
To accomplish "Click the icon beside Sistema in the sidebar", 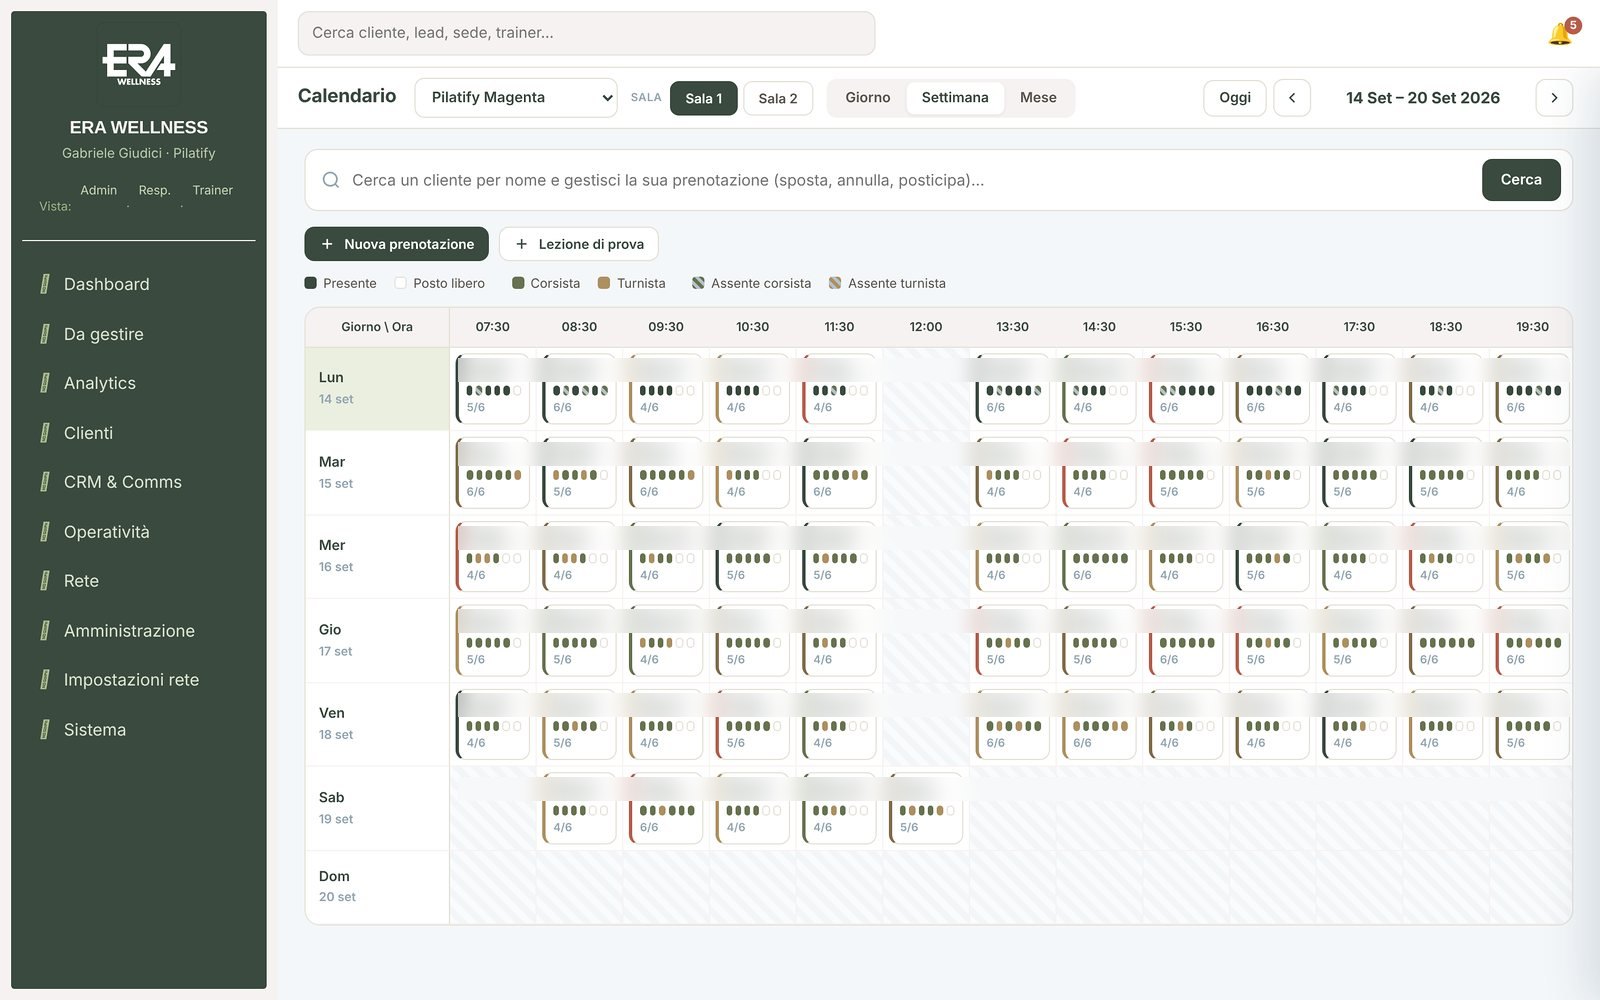I will pyautogui.click(x=45, y=730).
